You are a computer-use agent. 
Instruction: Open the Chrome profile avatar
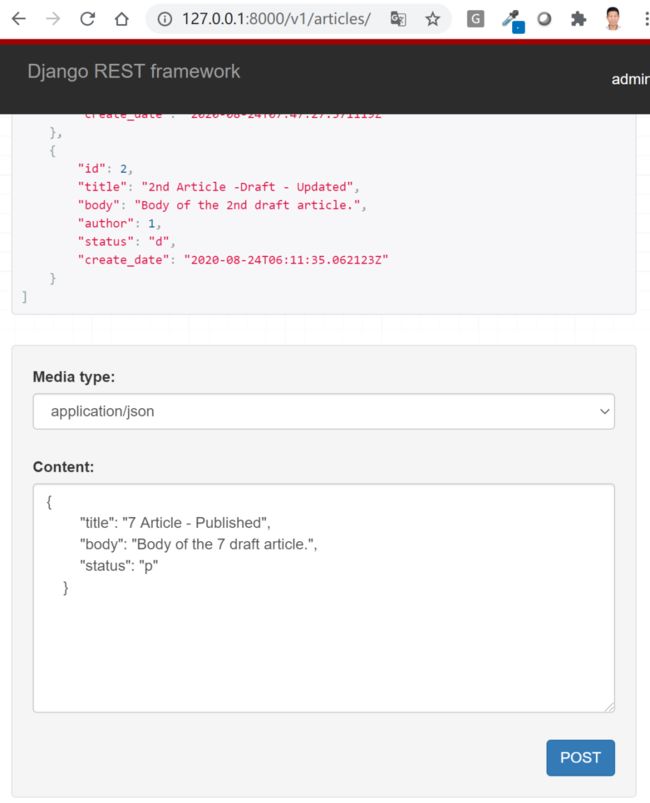pyautogui.click(x=613, y=19)
